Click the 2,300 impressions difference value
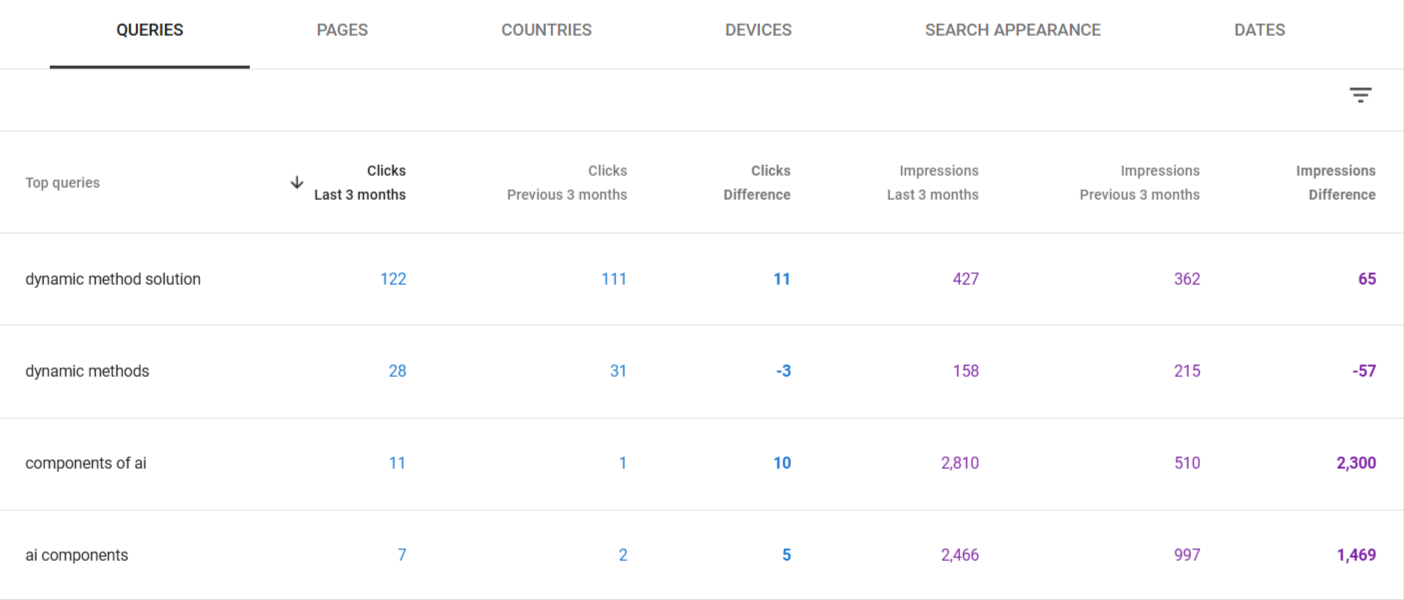 tap(1355, 463)
